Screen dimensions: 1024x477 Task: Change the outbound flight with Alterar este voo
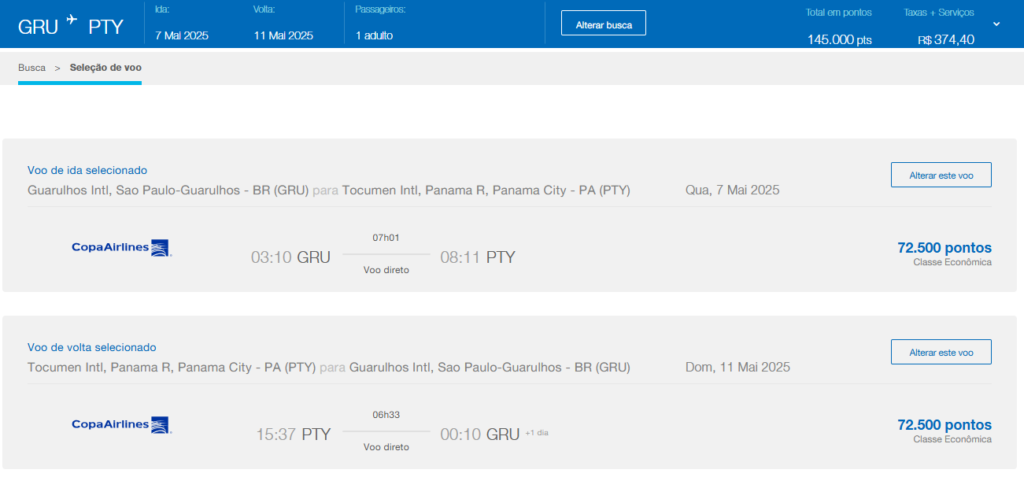coord(940,175)
